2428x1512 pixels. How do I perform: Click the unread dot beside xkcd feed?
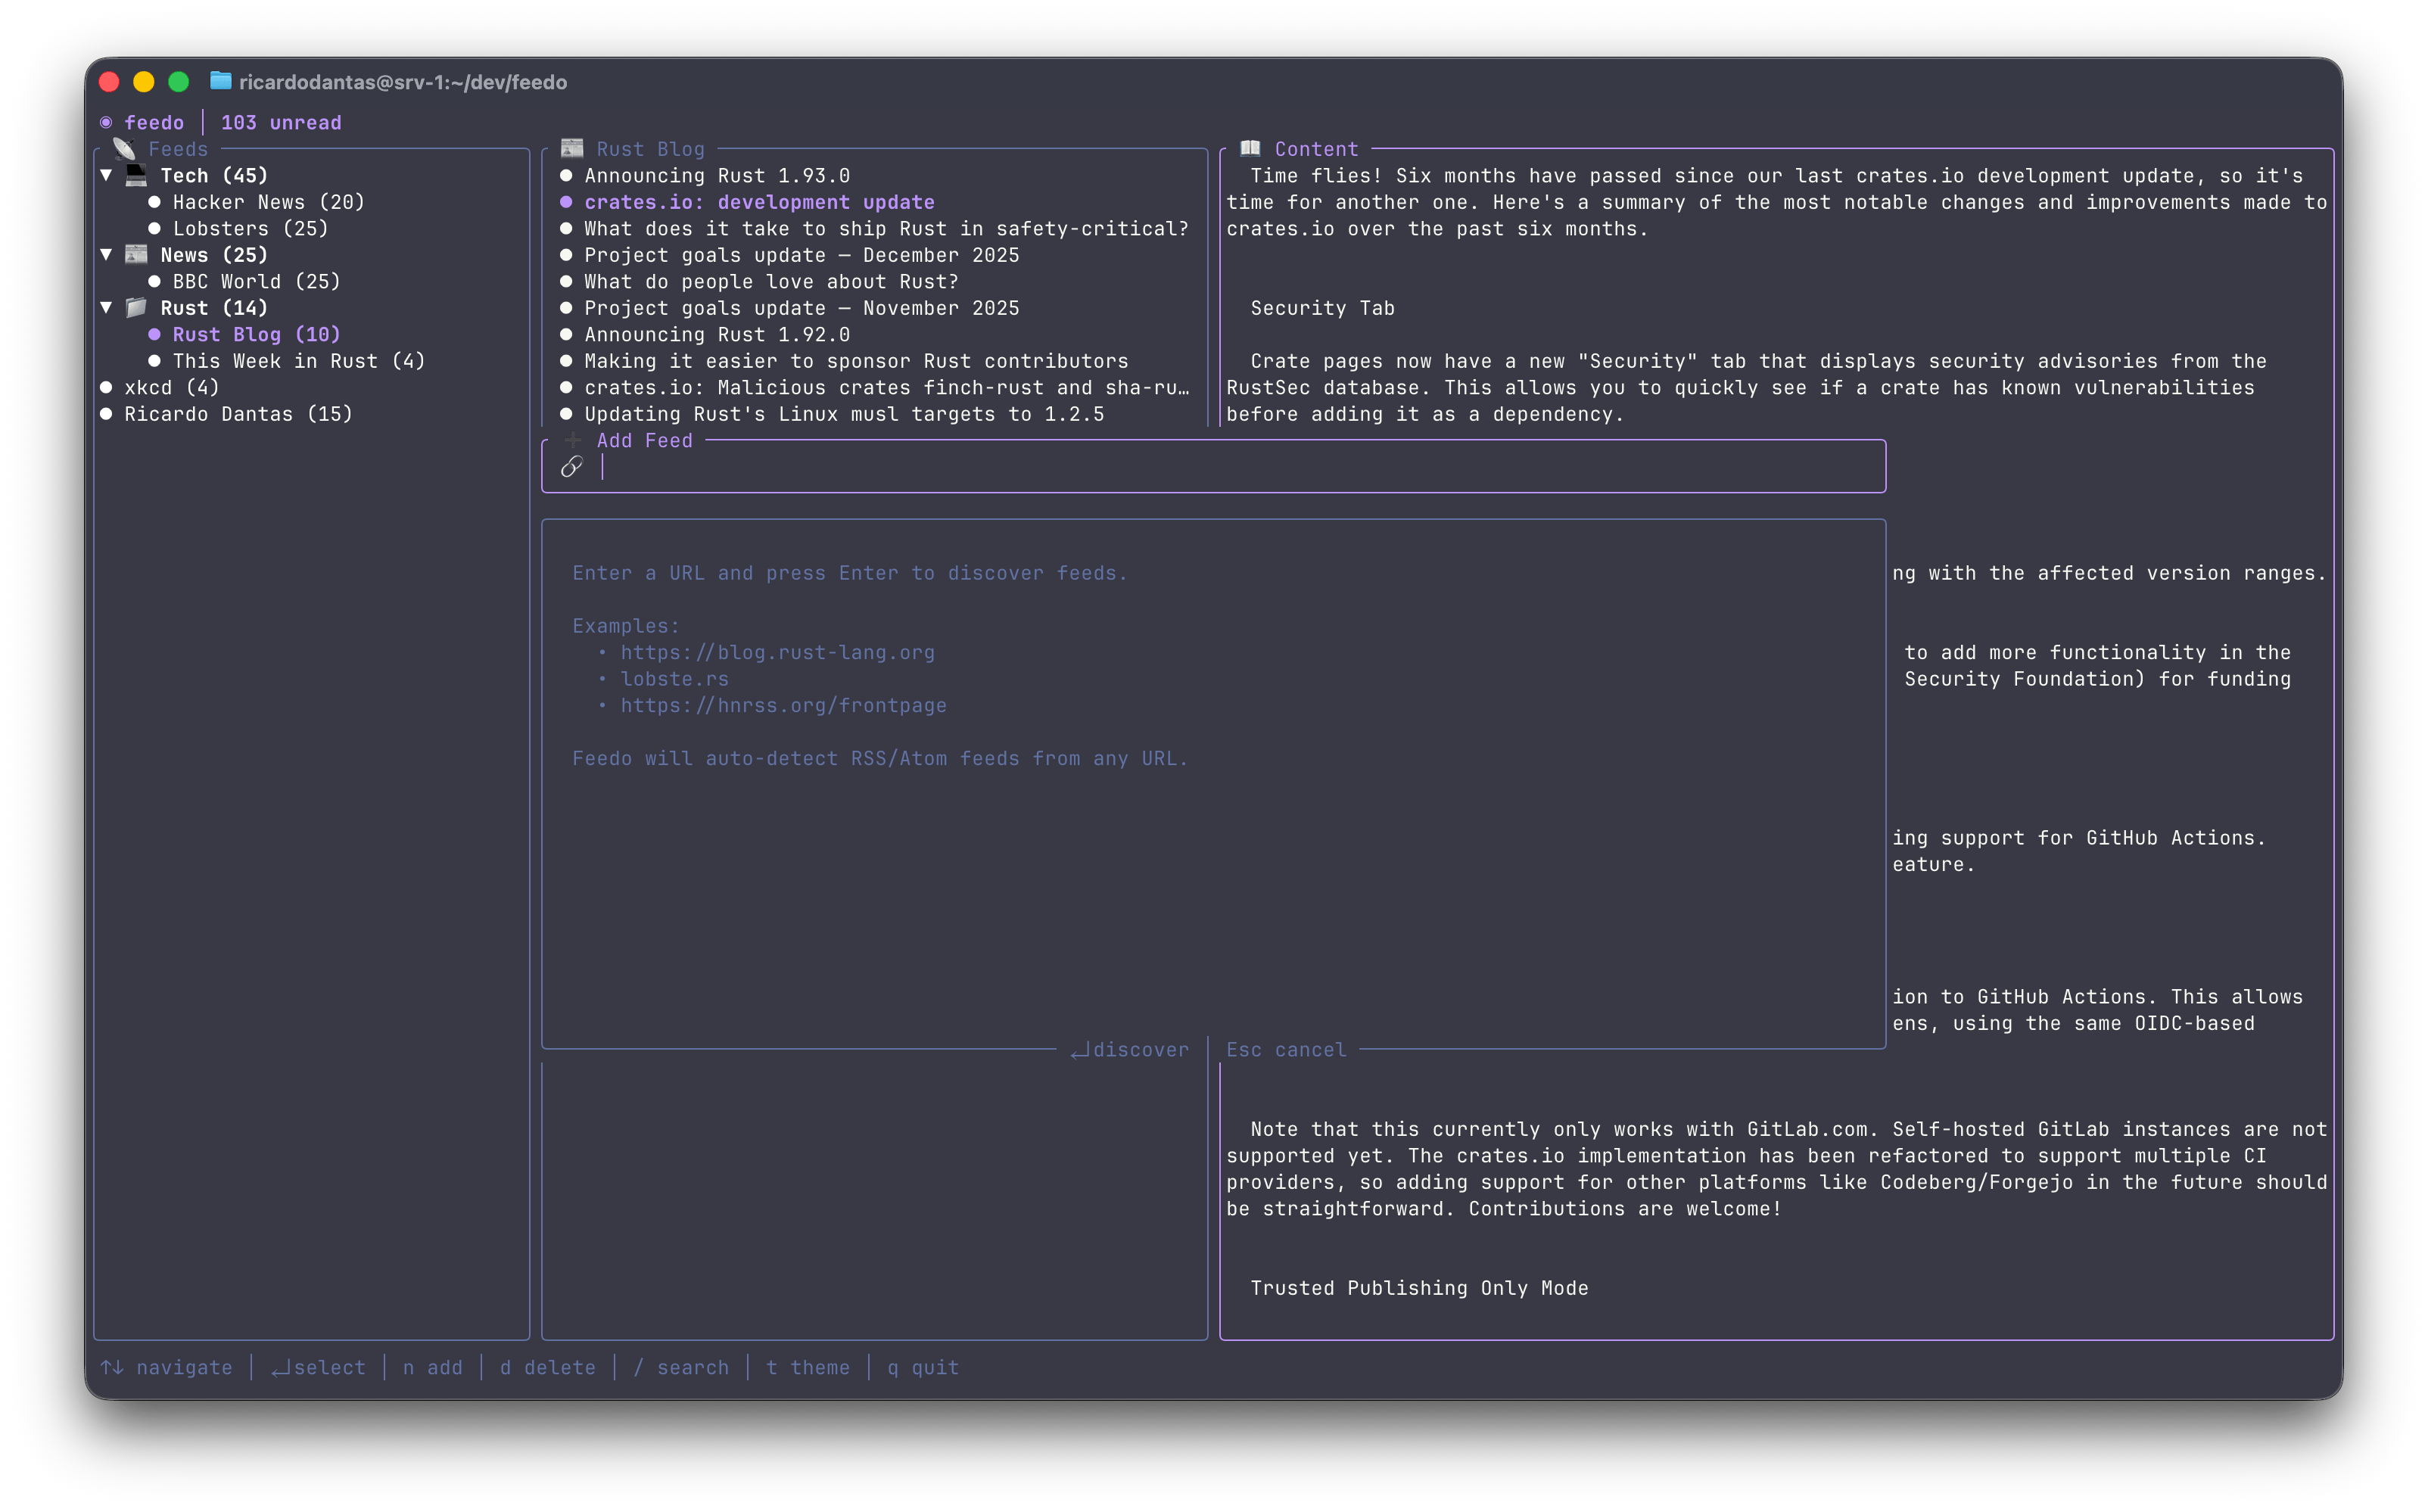(106, 388)
